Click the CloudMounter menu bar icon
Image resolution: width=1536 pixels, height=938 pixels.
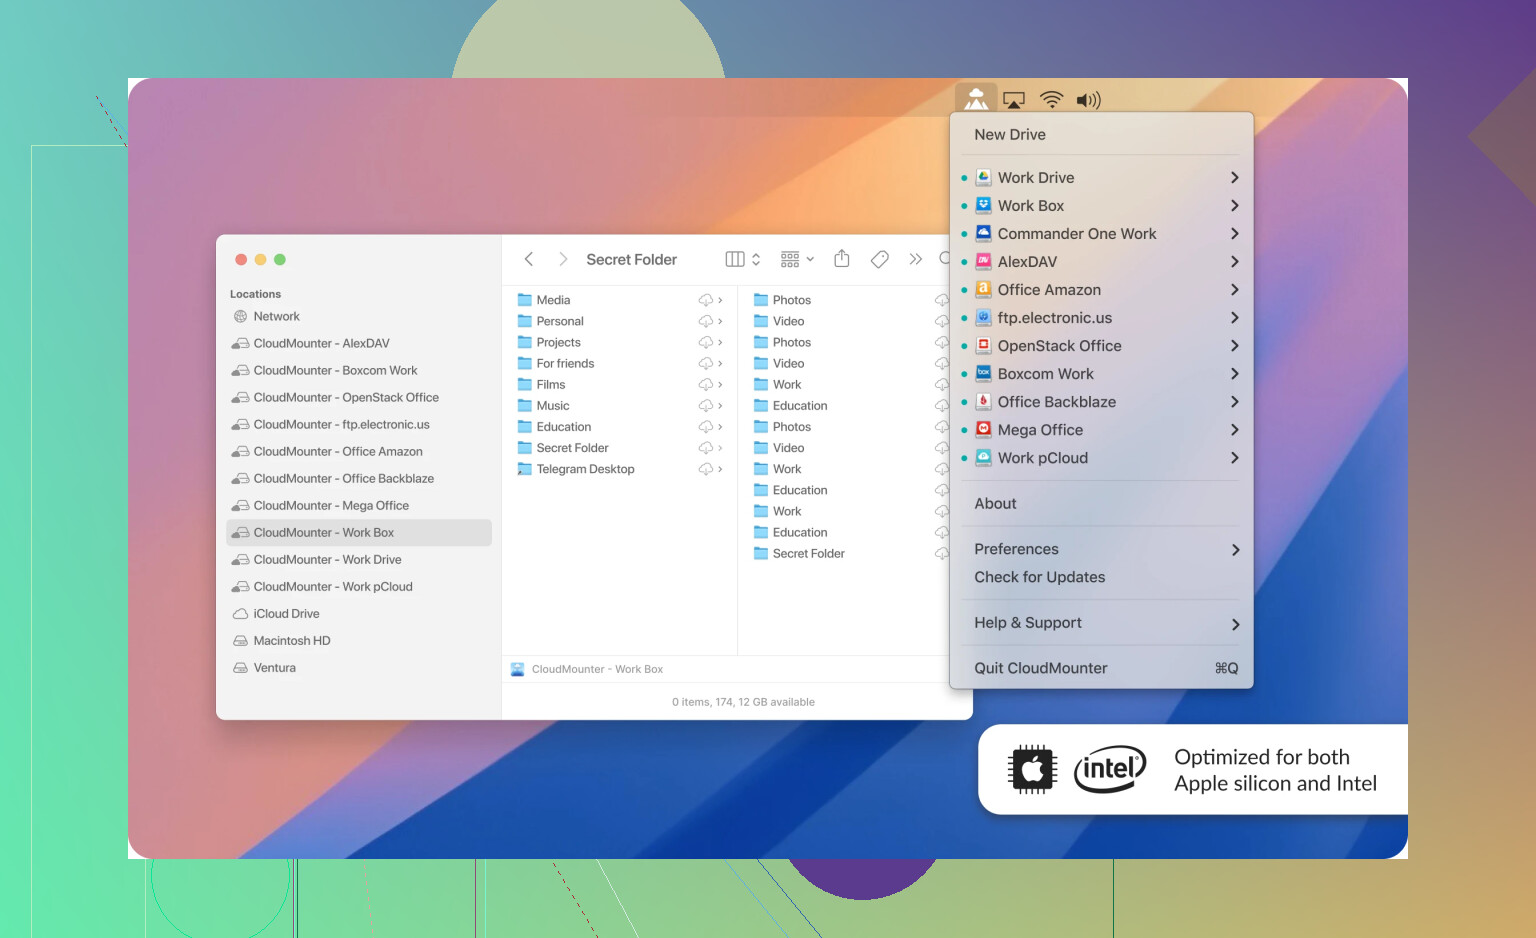[976, 99]
